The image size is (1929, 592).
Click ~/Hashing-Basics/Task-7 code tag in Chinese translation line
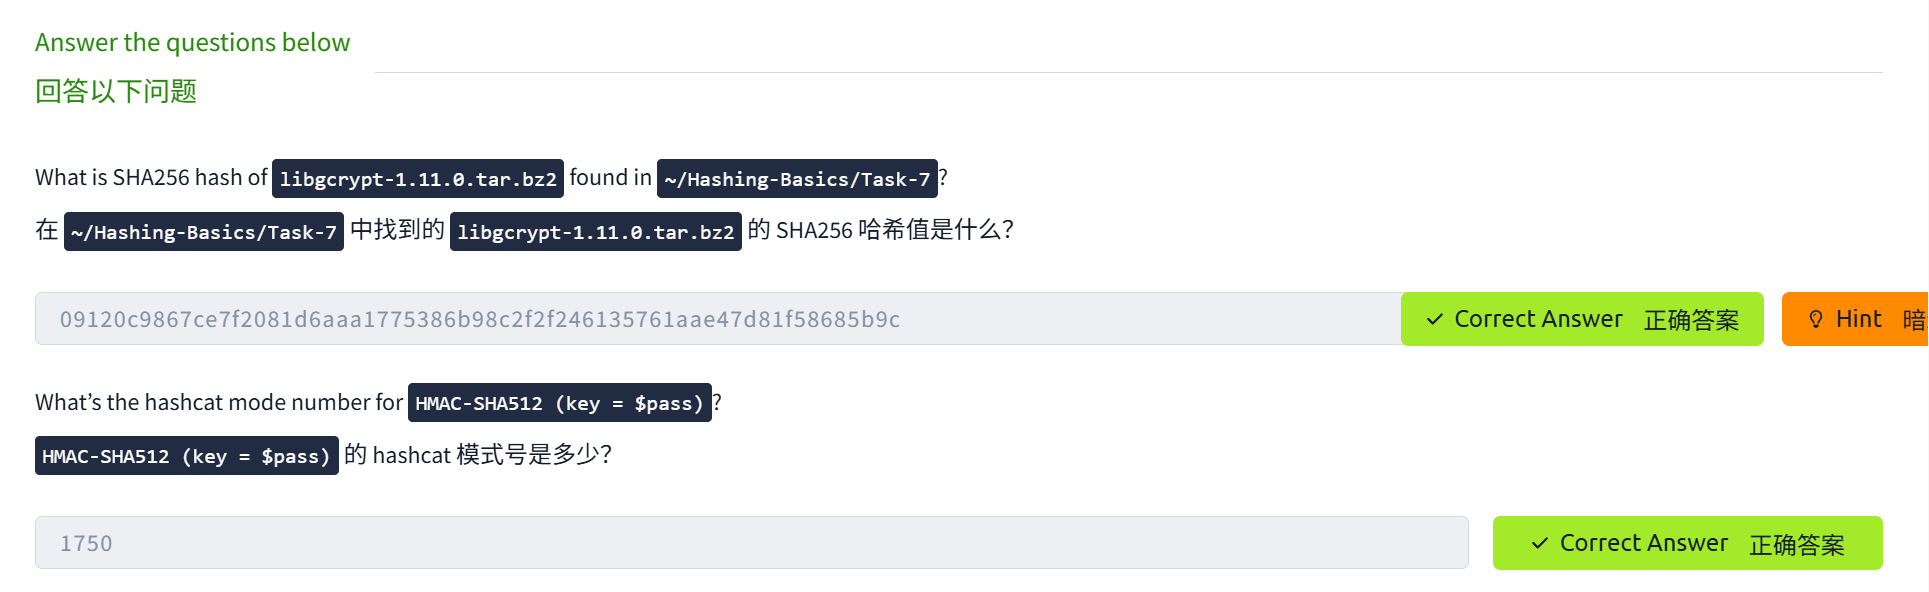204,232
